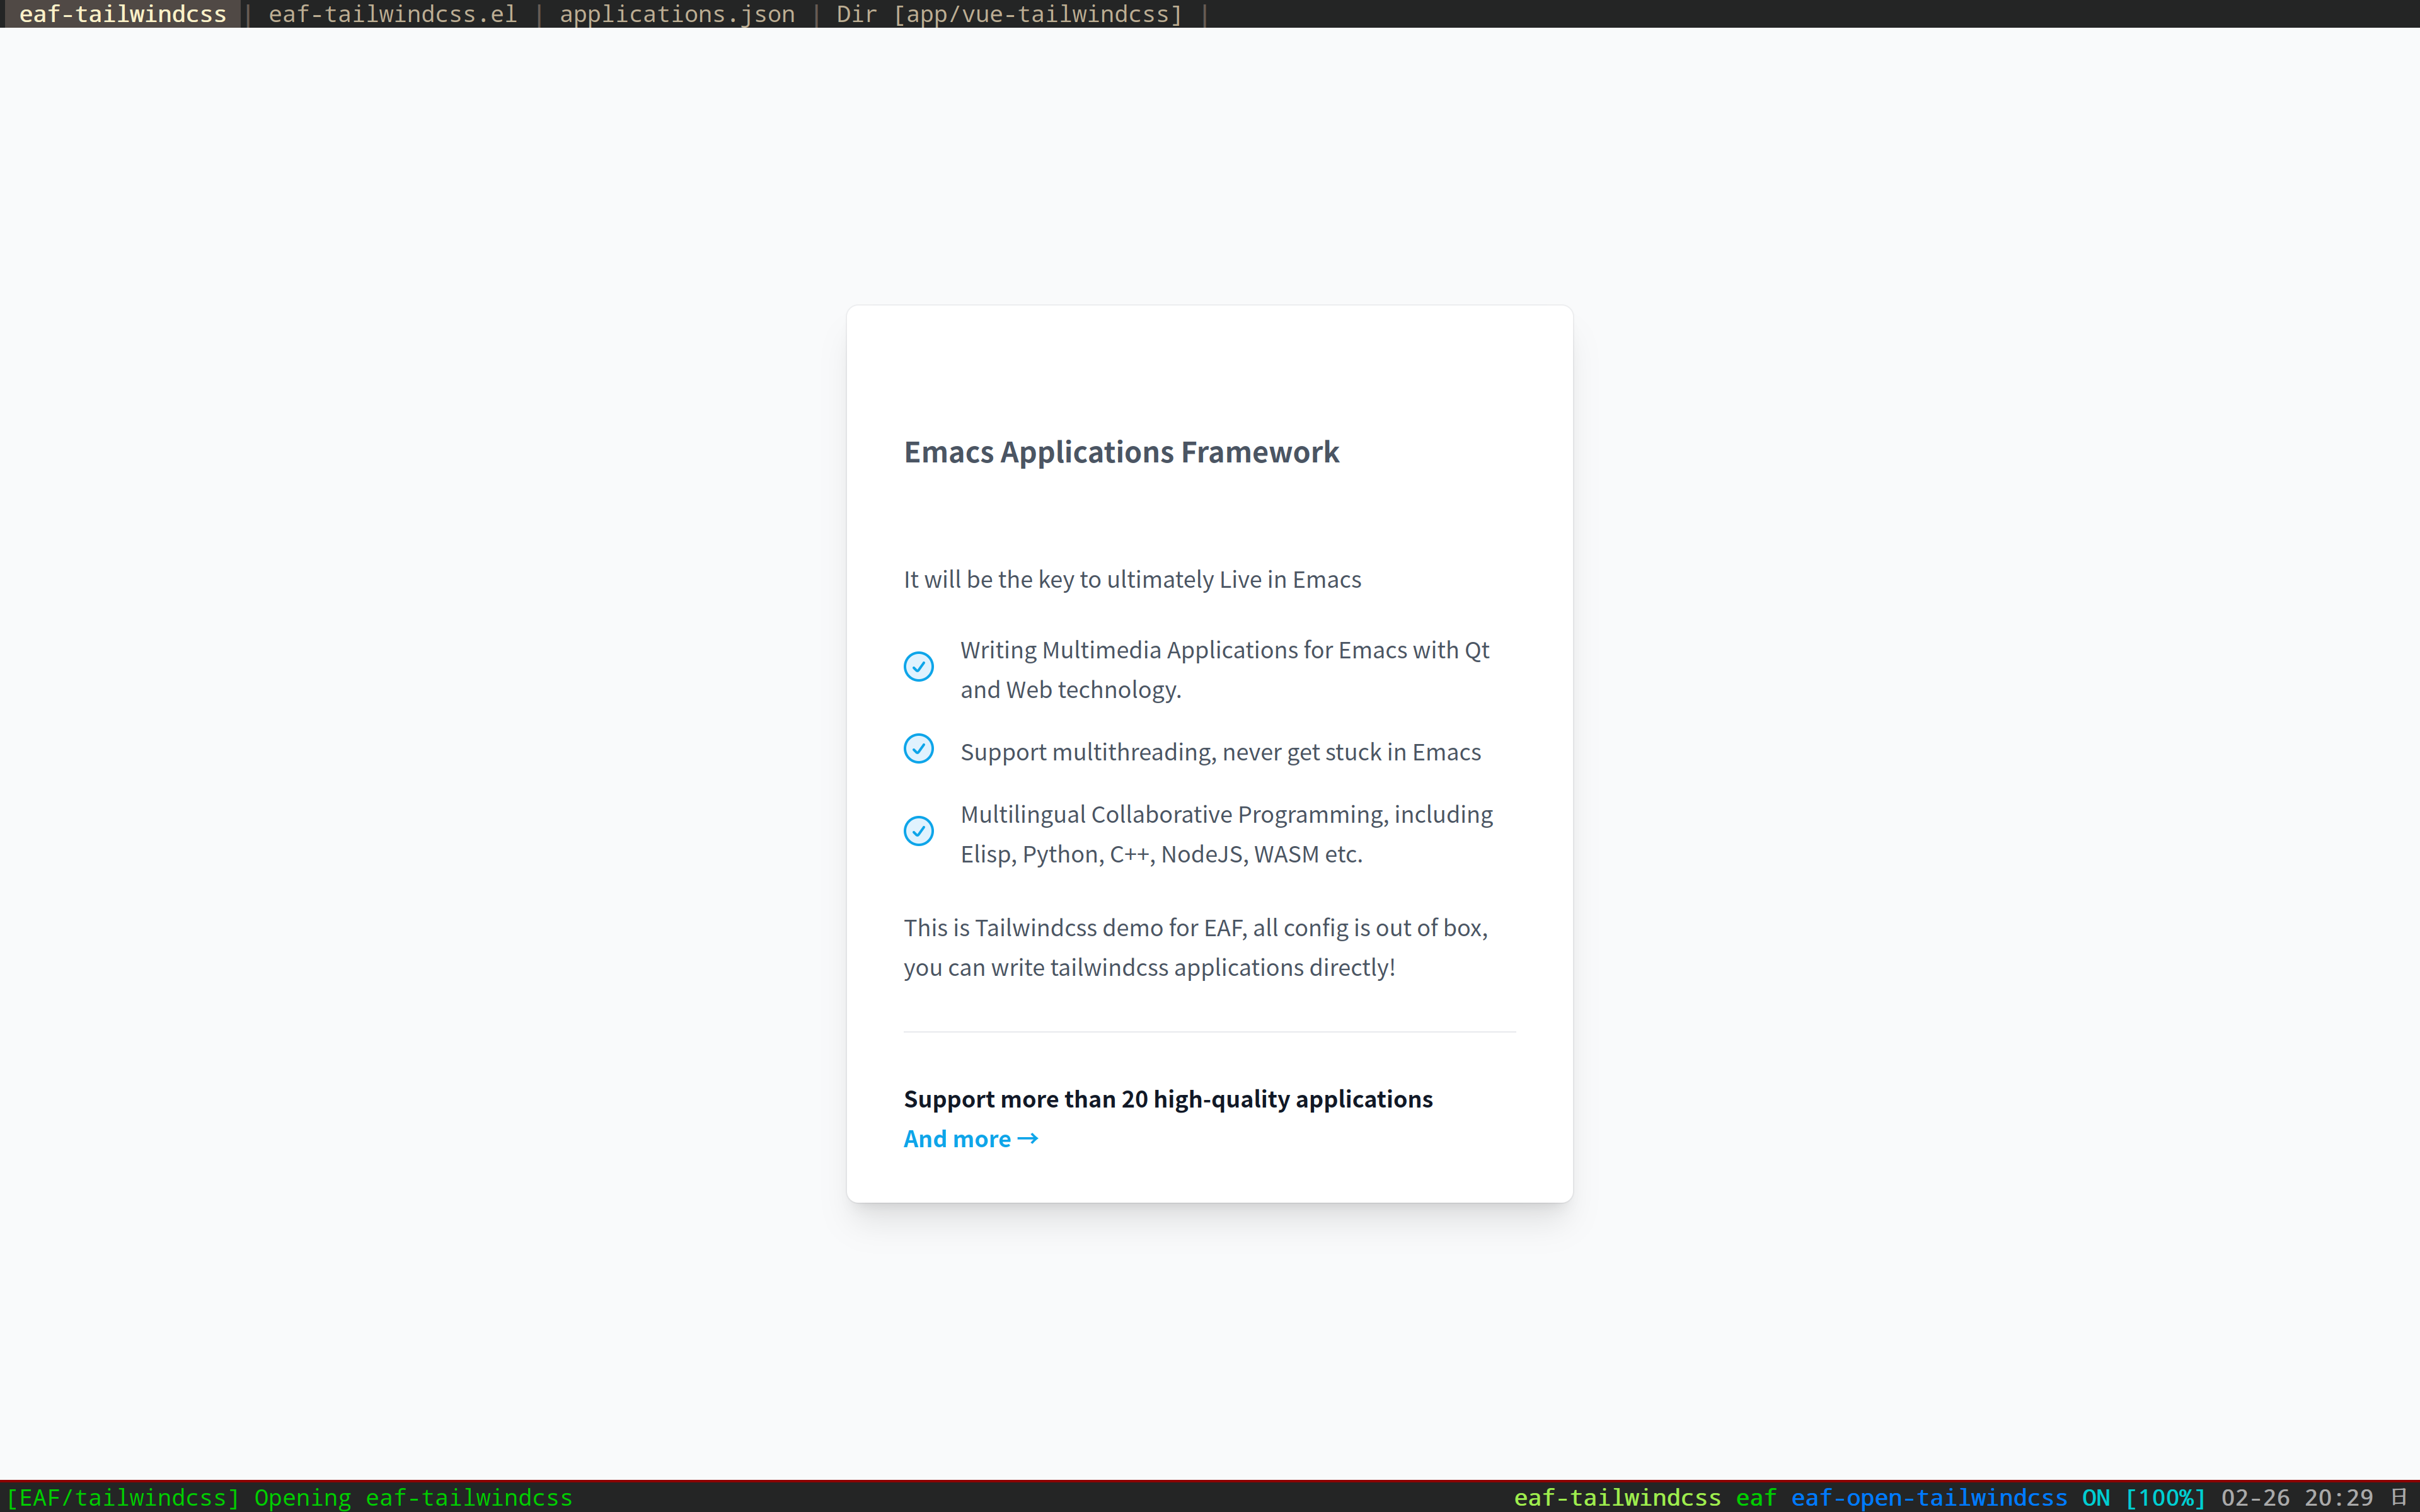This screenshot has height=1512, width=2420.
Task: Click the check icon beside Multilingual Collaborative Programming
Action: [x=918, y=831]
